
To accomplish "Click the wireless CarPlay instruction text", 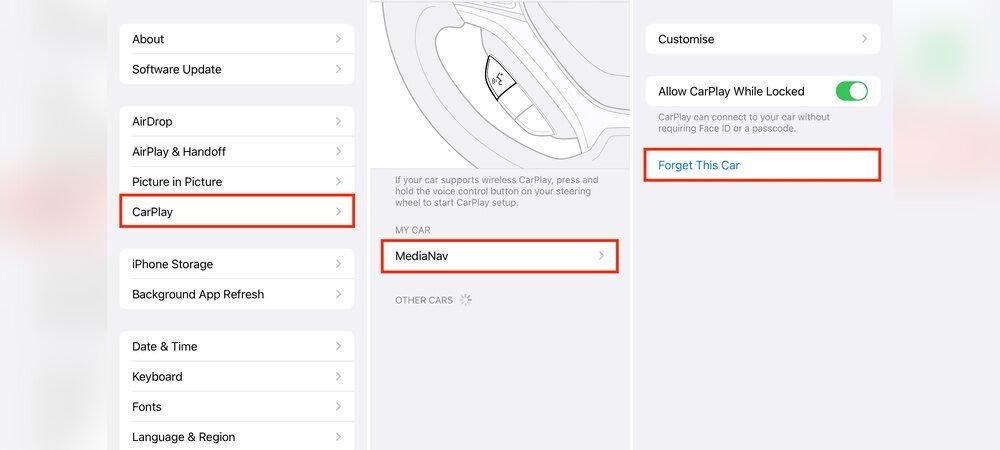I will (497, 191).
